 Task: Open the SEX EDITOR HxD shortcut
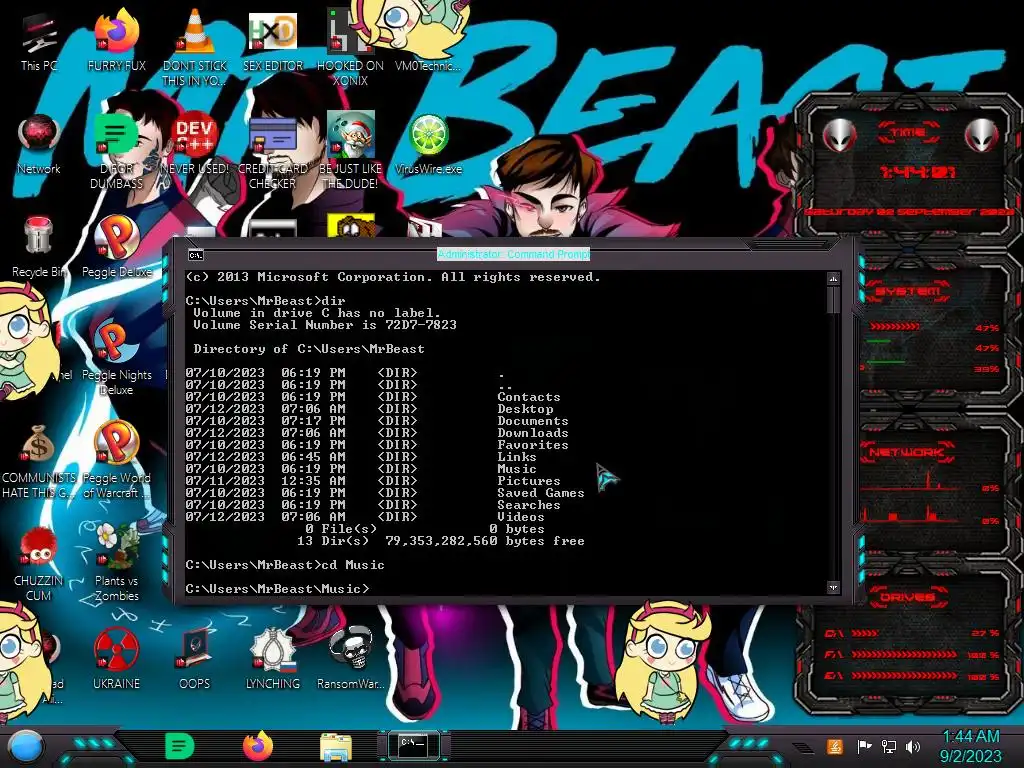point(273,41)
